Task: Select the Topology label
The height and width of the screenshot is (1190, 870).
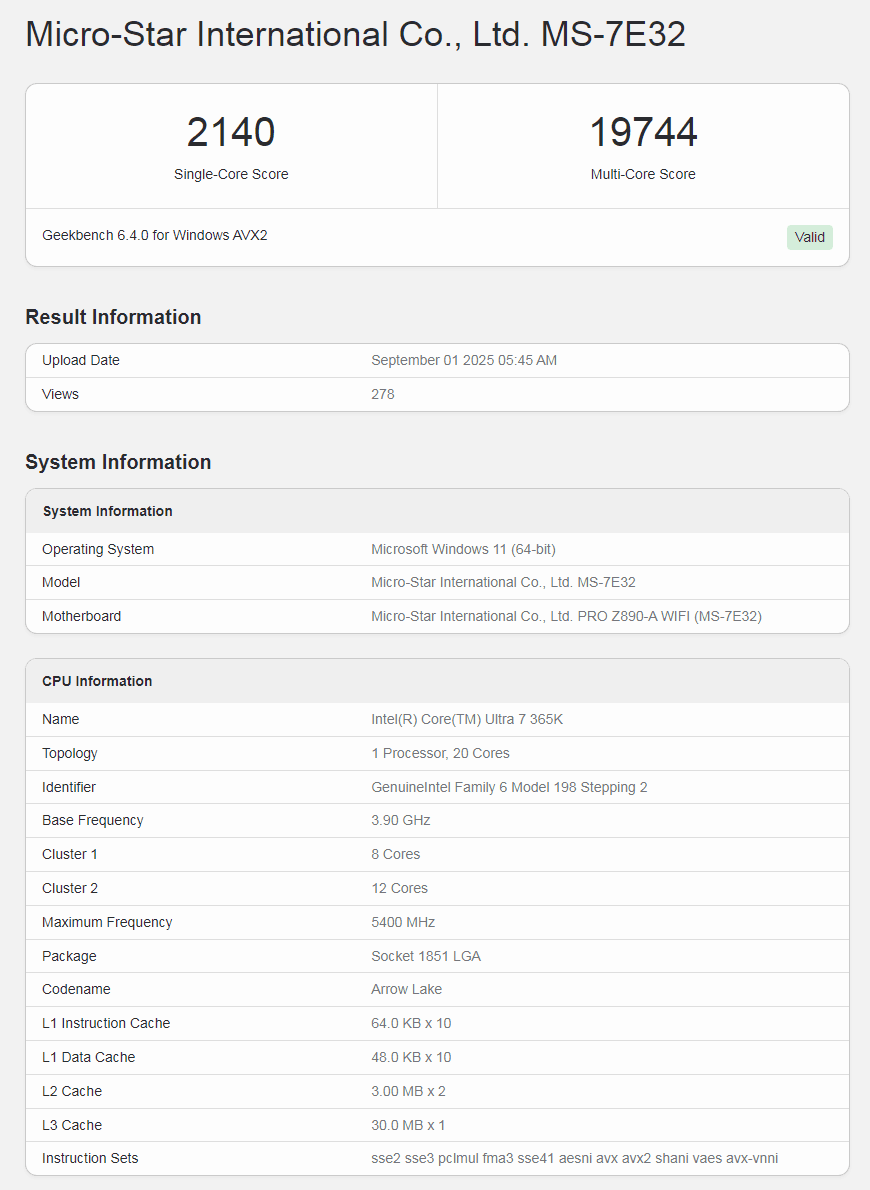Action: 70,753
